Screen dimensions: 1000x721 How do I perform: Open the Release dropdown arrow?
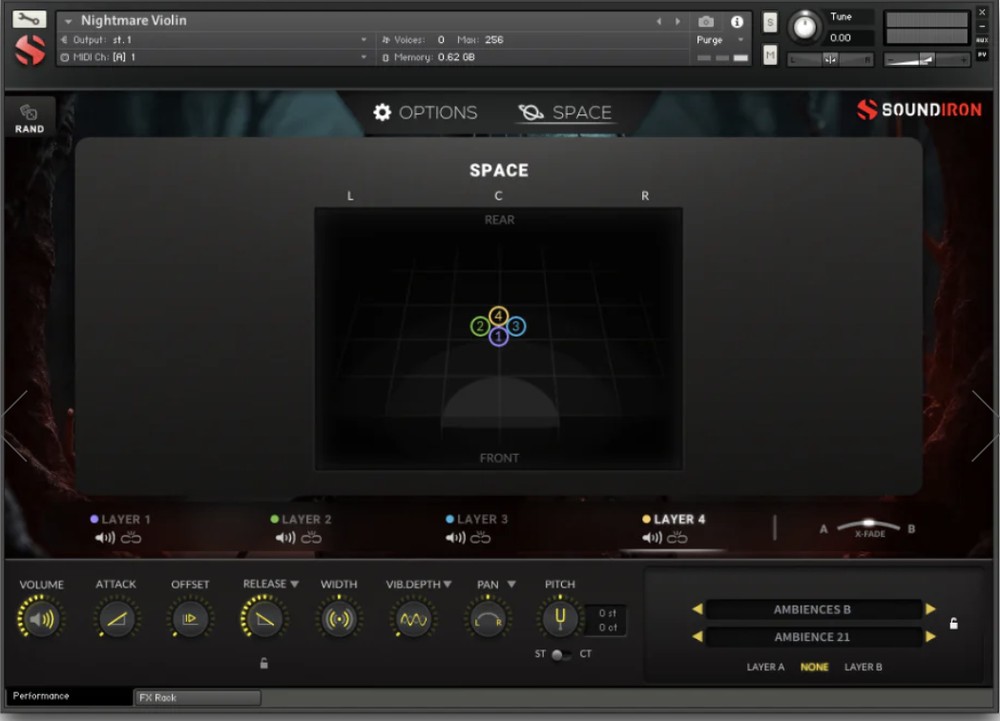pyautogui.click(x=294, y=584)
